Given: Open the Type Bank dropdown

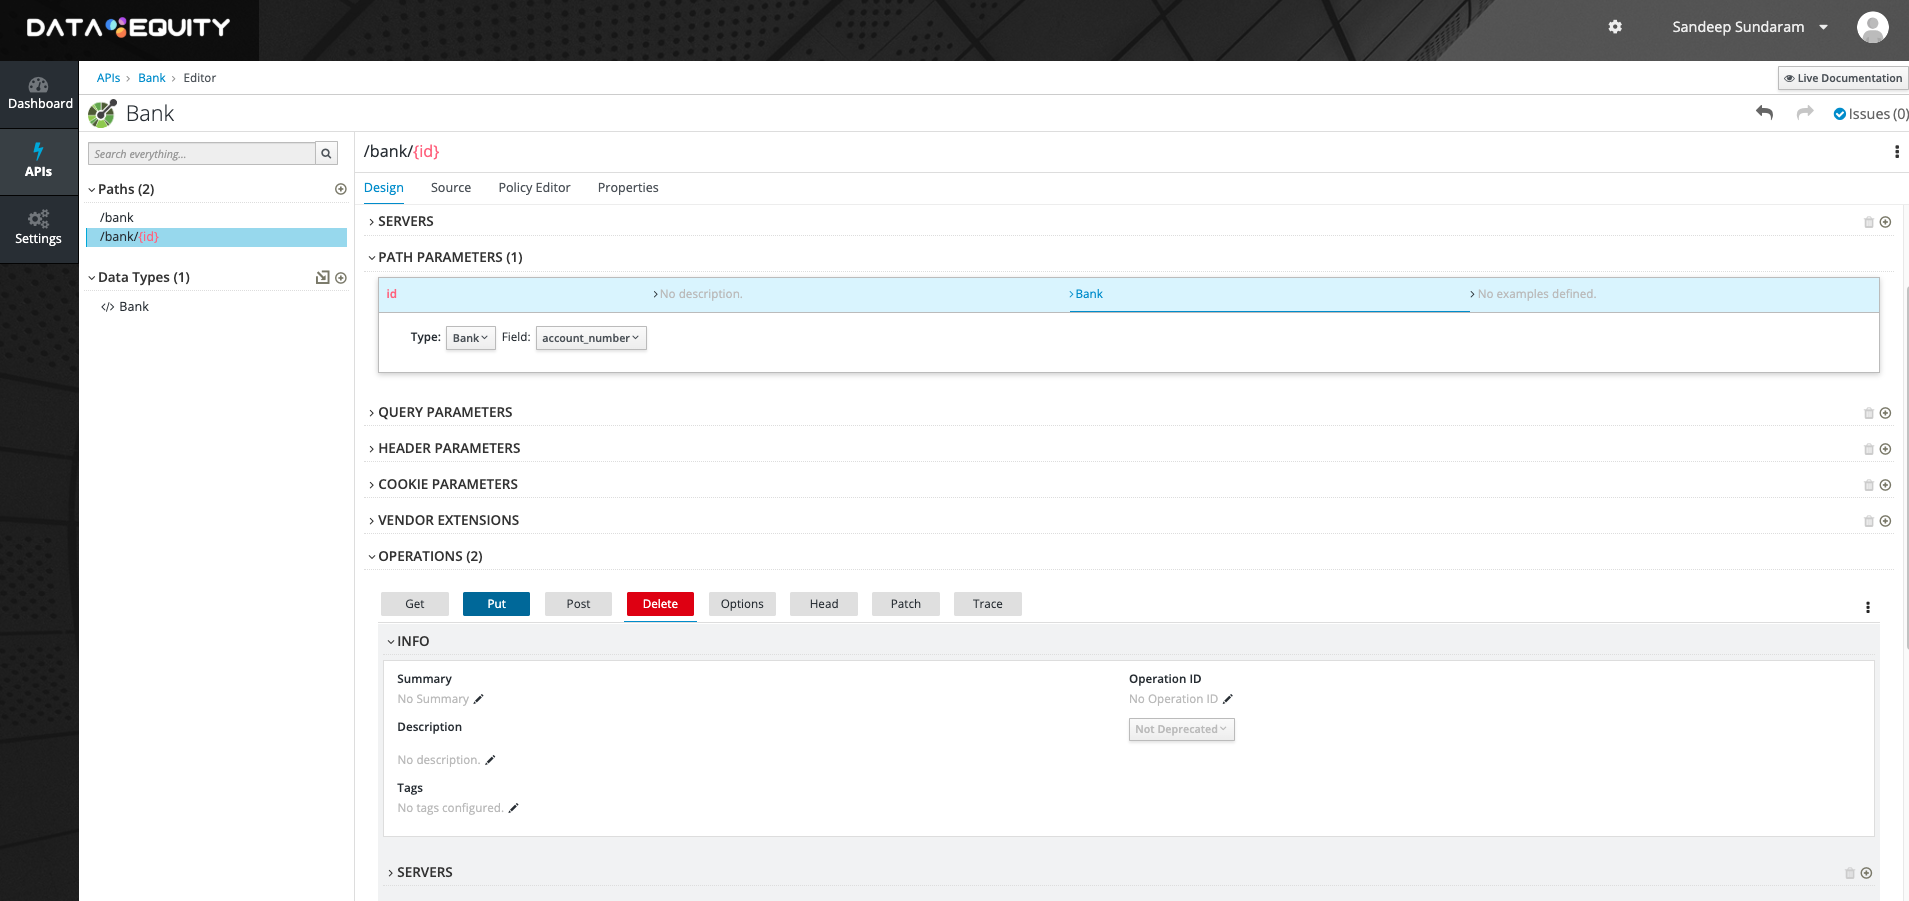Looking at the screenshot, I should (470, 338).
